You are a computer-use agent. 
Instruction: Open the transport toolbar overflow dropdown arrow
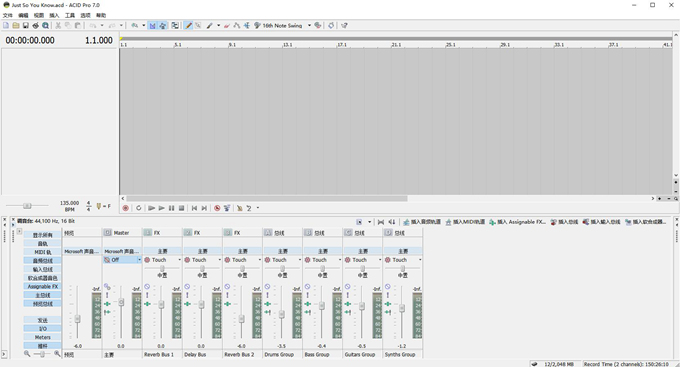(x=258, y=208)
